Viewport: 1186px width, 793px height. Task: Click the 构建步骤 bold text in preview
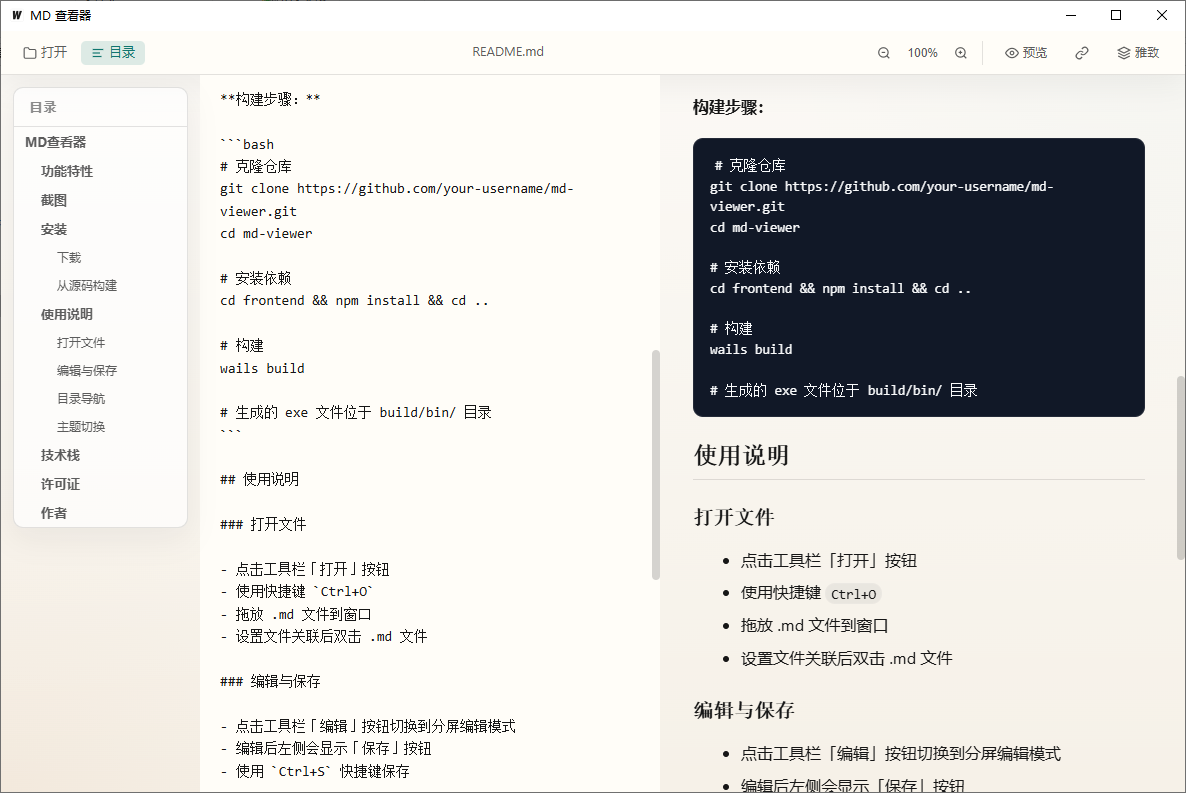point(728,107)
